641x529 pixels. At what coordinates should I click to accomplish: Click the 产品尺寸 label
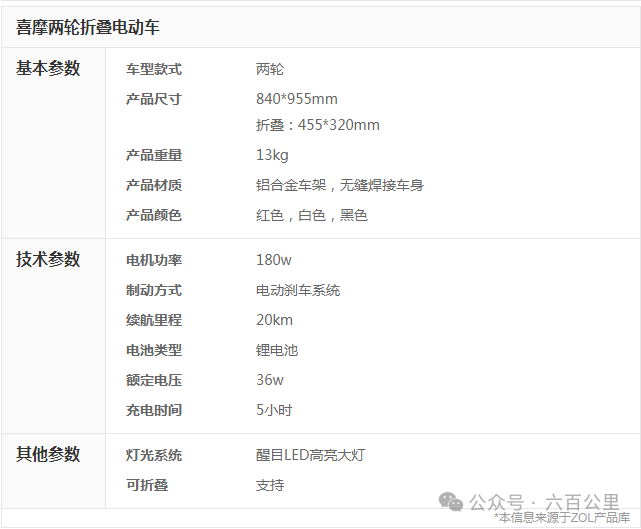154,99
